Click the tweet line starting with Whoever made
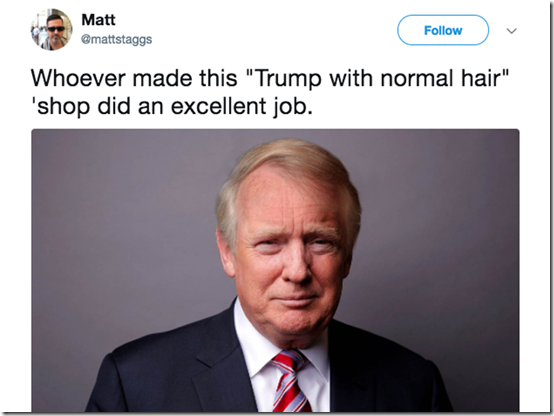 (x=270, y=78)
